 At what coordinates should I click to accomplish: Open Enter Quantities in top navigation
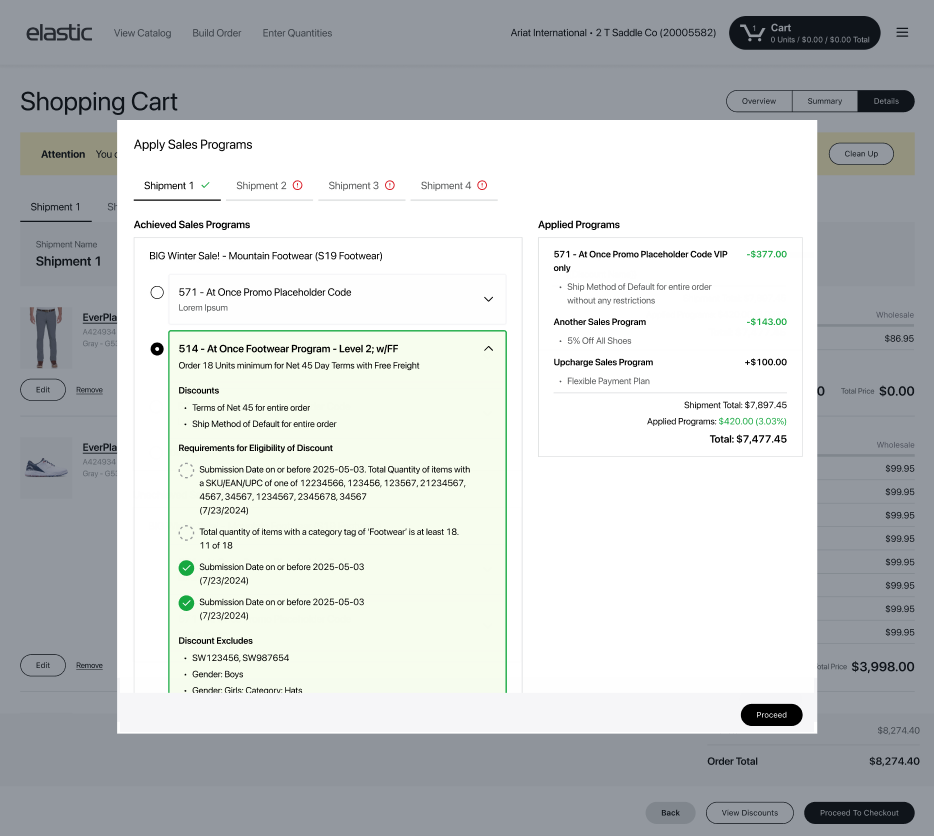pyautogui.click(x=297, y=33)
